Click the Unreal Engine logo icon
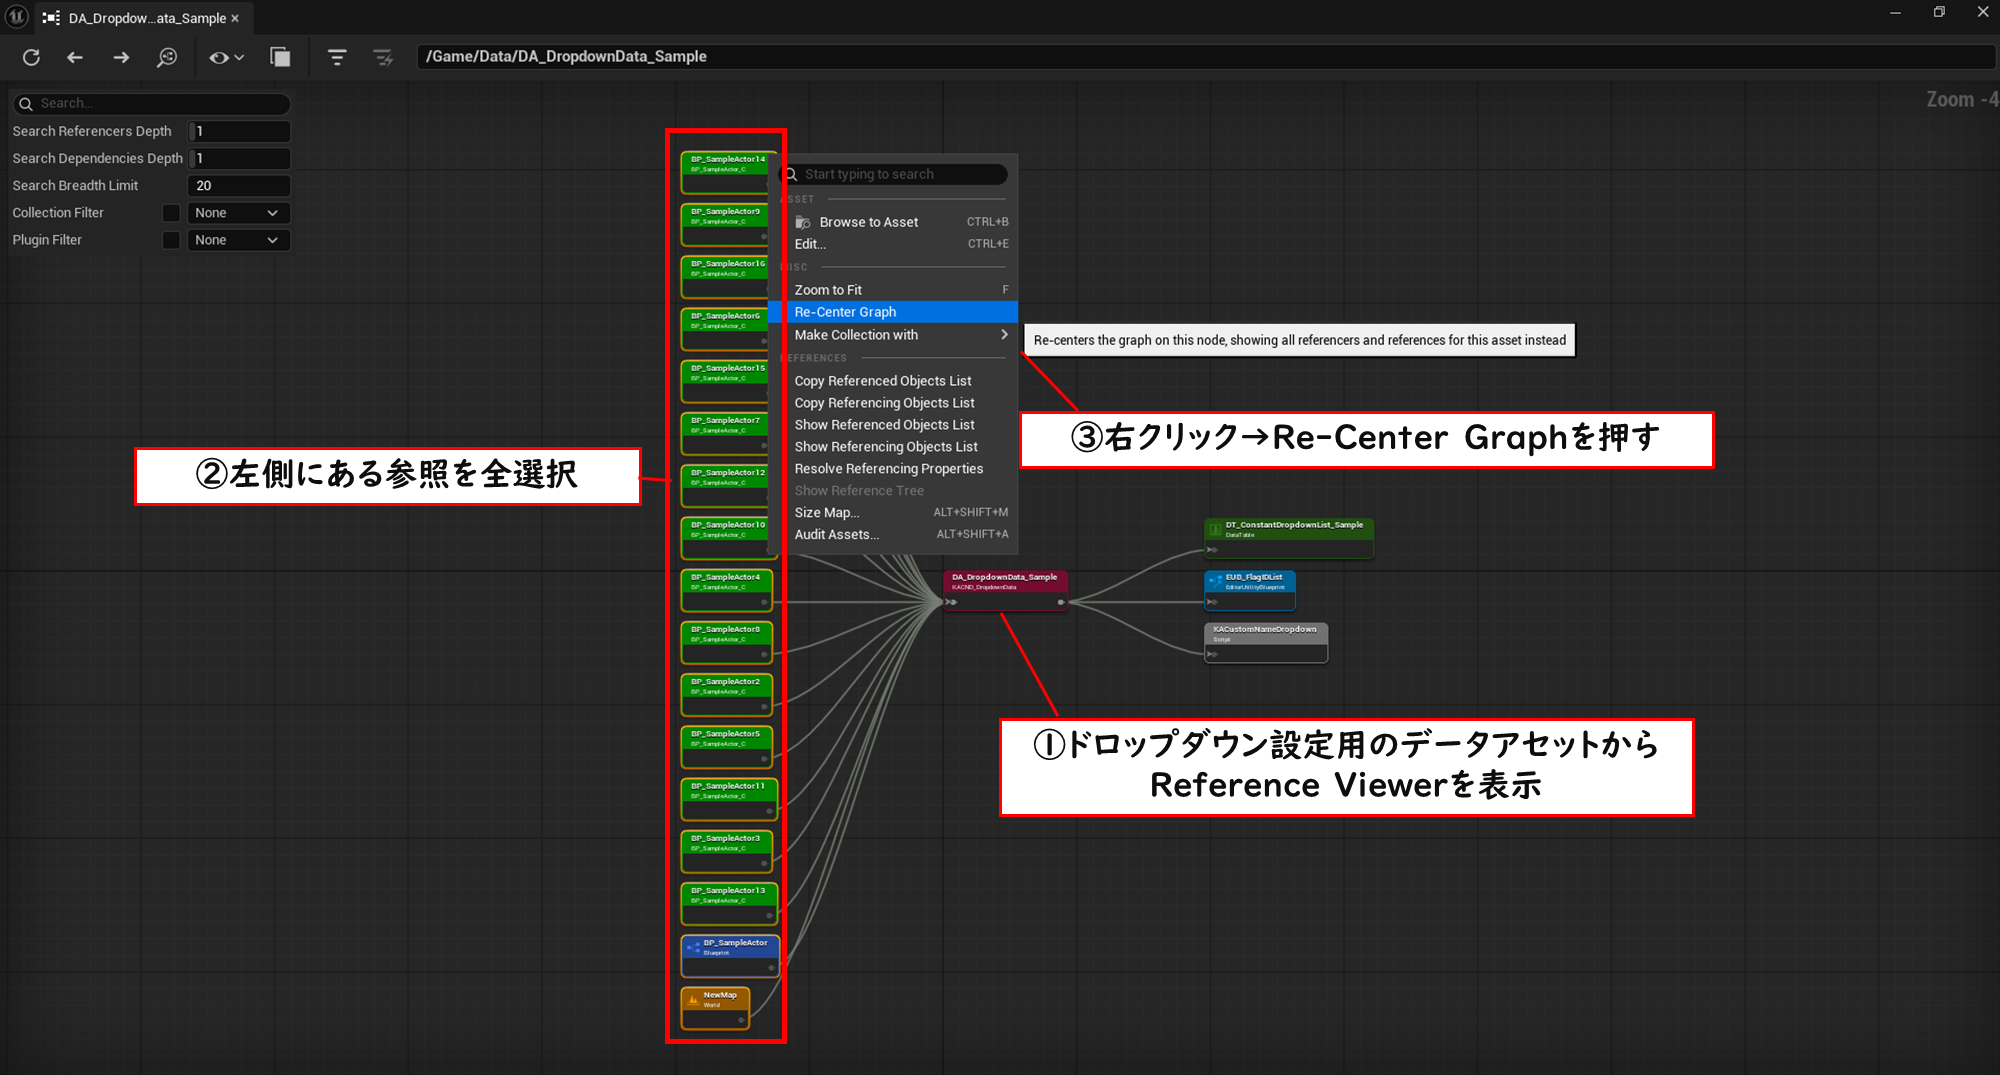Screen dimensions: 2000x1075 click(17, 17)
